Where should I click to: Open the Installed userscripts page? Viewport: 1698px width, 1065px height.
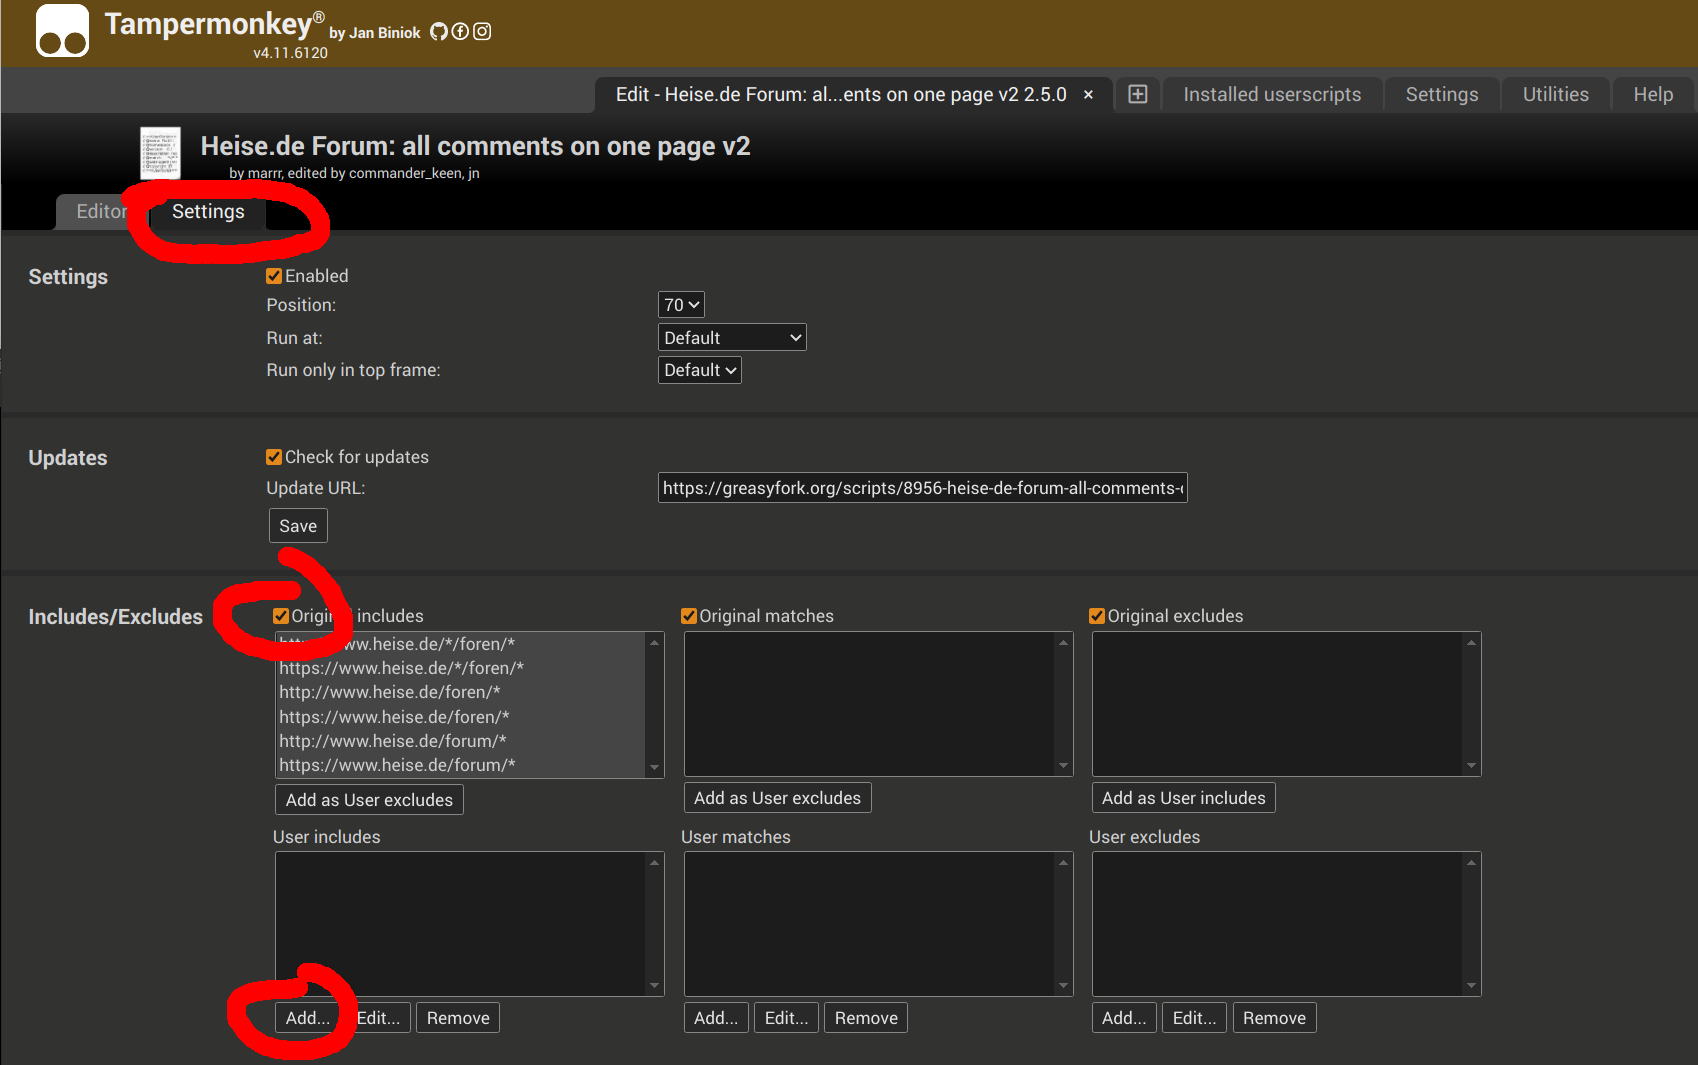click(x=1272, y=93)
